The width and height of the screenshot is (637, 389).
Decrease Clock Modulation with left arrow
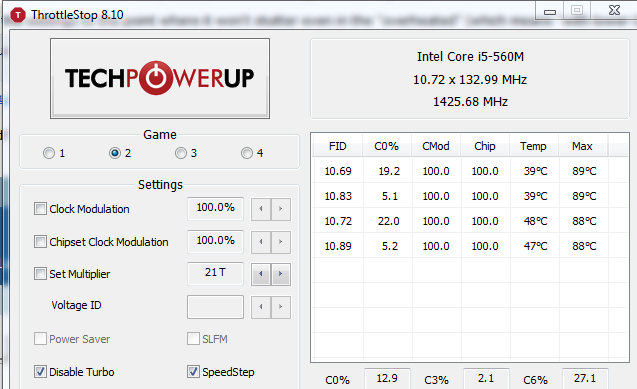[x=261, y=209]
